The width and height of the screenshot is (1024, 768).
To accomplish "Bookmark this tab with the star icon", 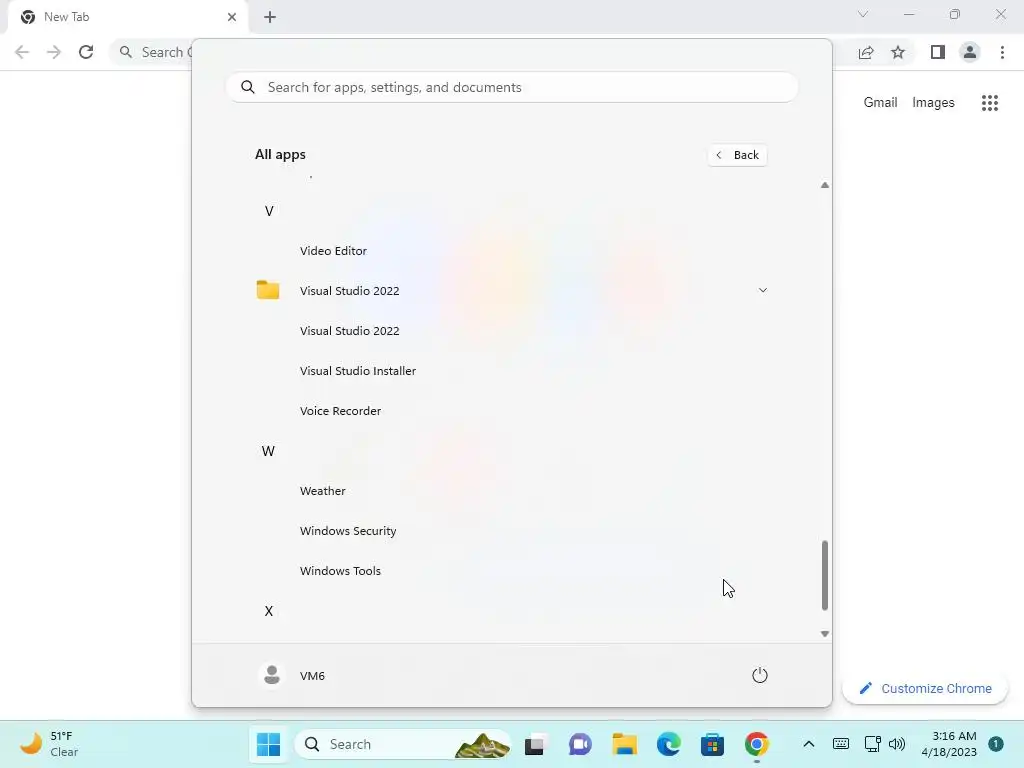I will tap(898, 52).
